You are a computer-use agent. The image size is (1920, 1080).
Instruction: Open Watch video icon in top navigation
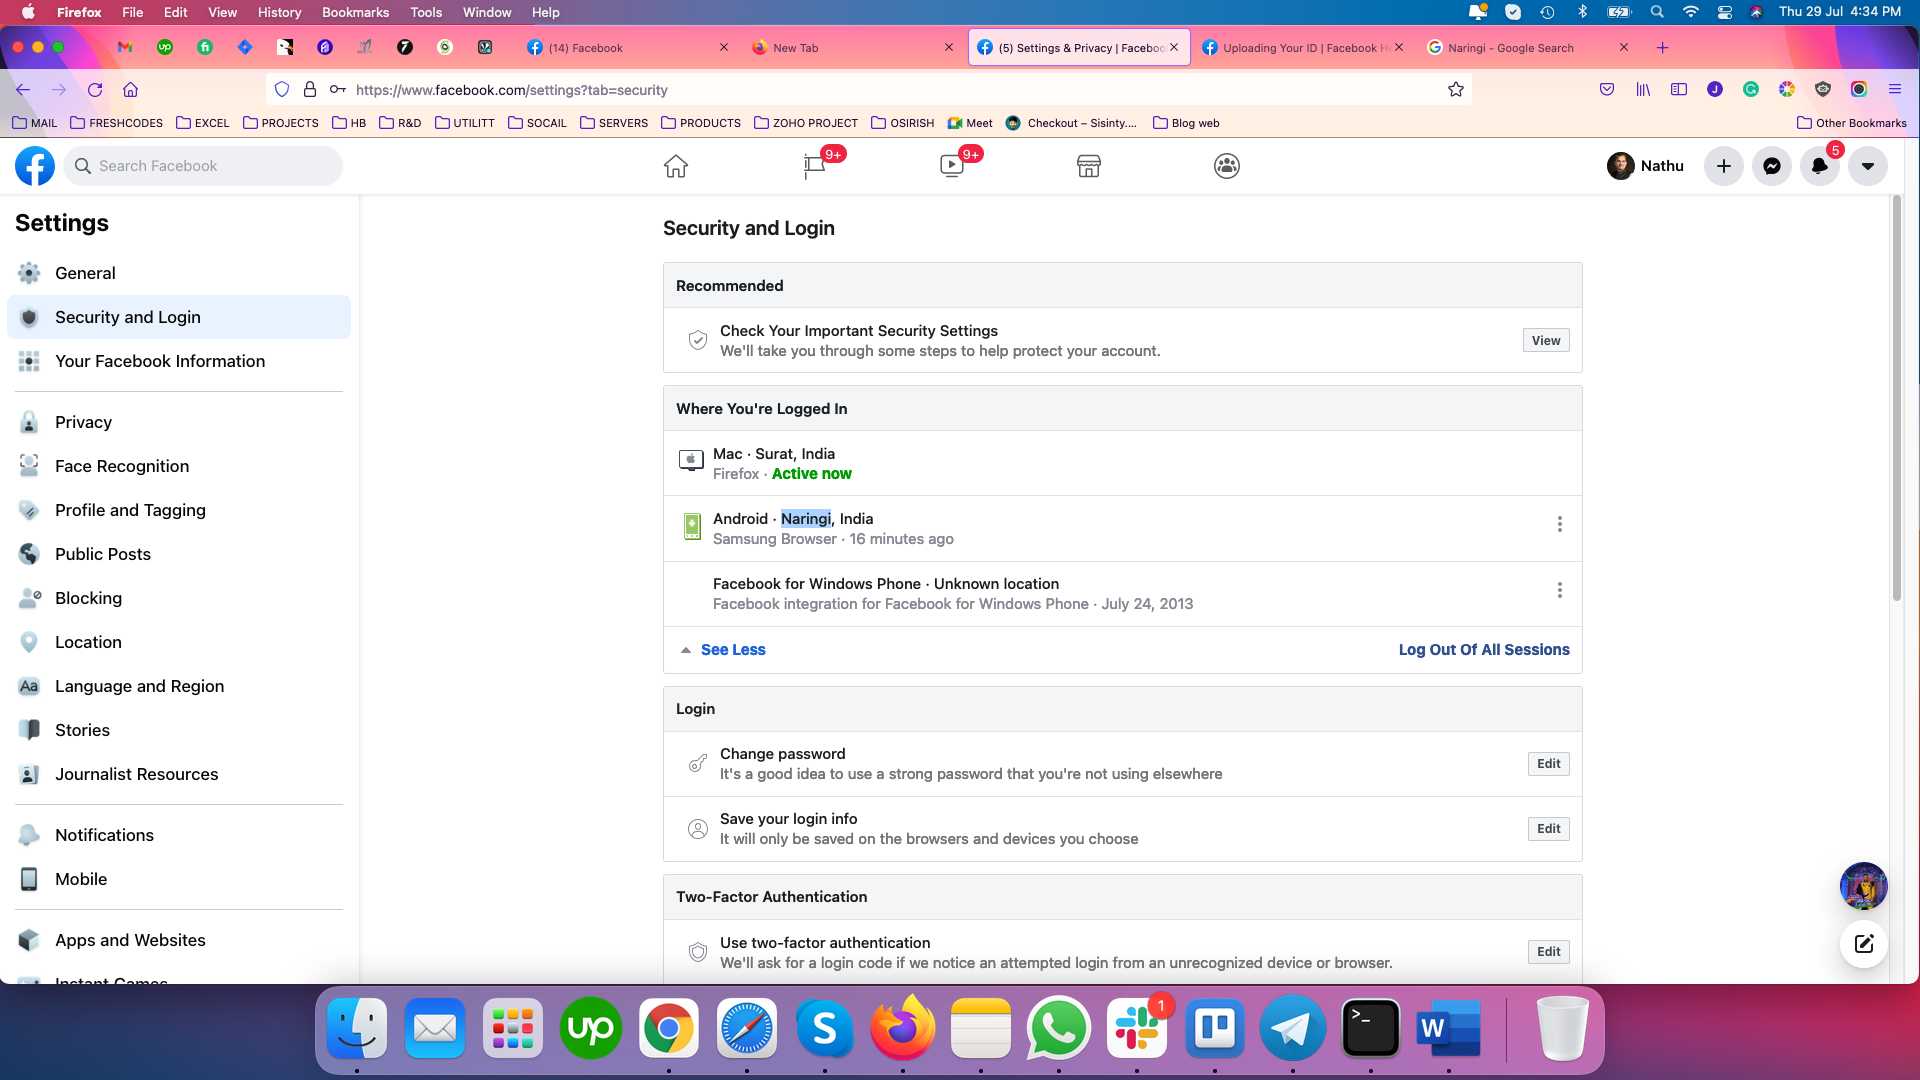coord(952,166)
